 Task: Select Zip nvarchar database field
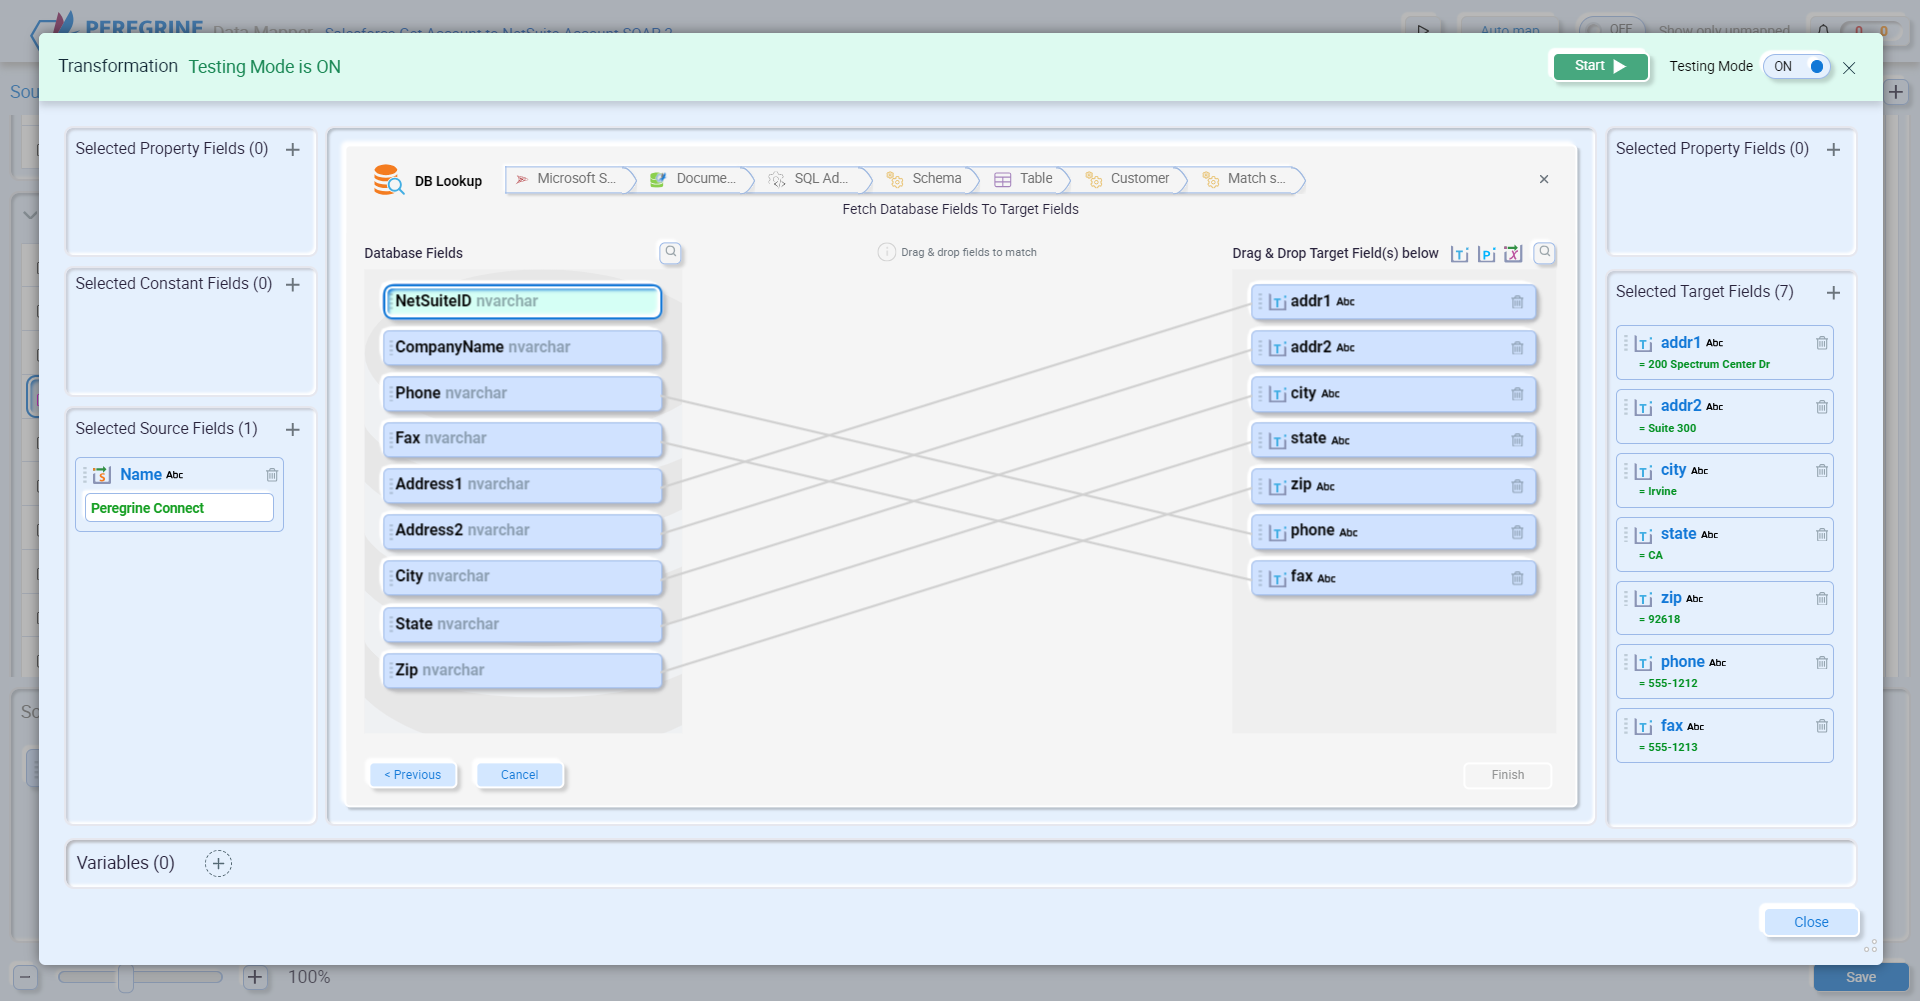[x=522, y=670]
